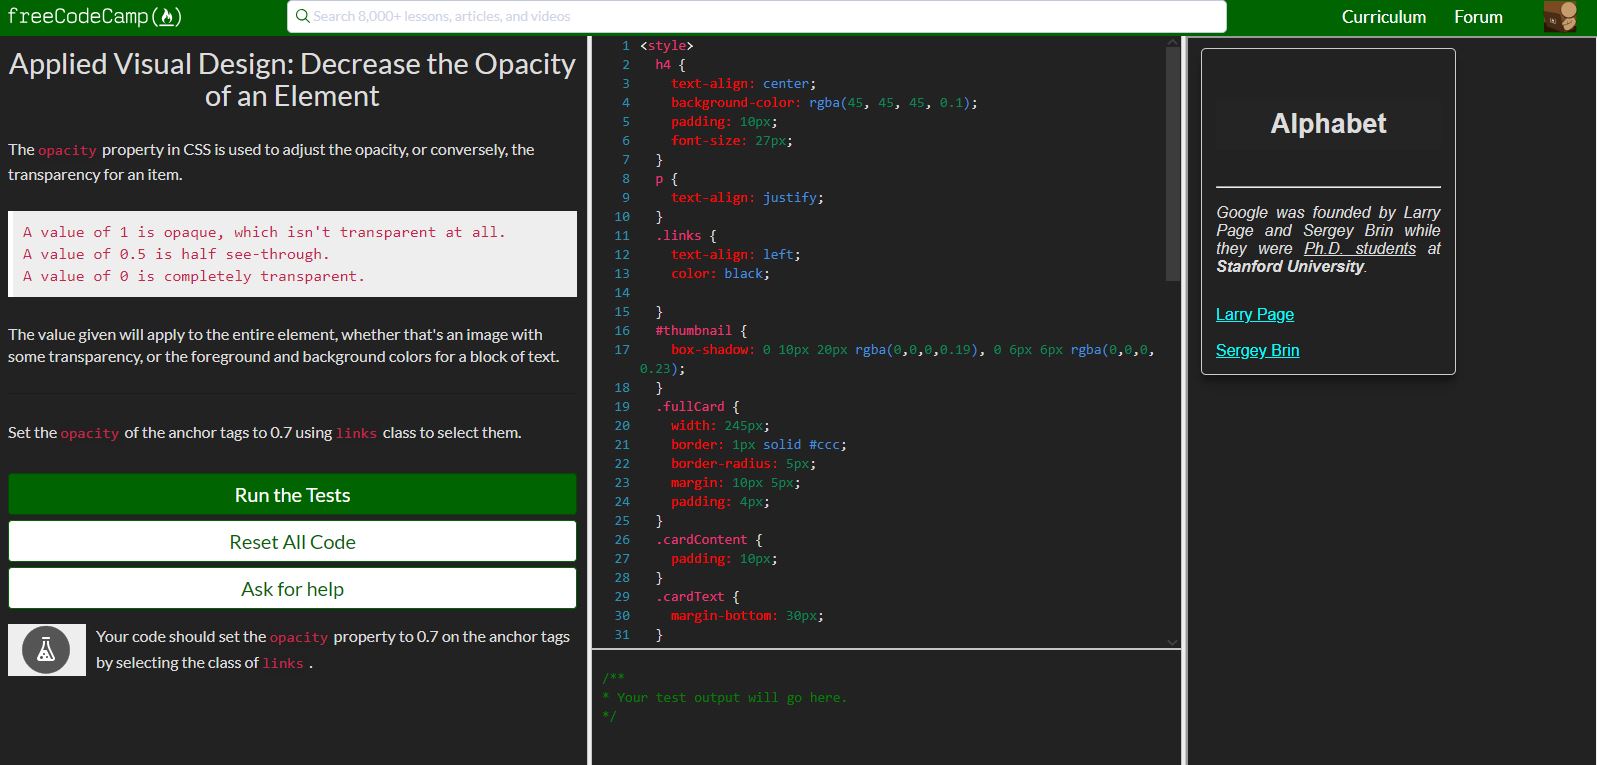The image size is (1597, 765).
Task: Click the 'text-align: left;' code line
Action: [735, 254]
